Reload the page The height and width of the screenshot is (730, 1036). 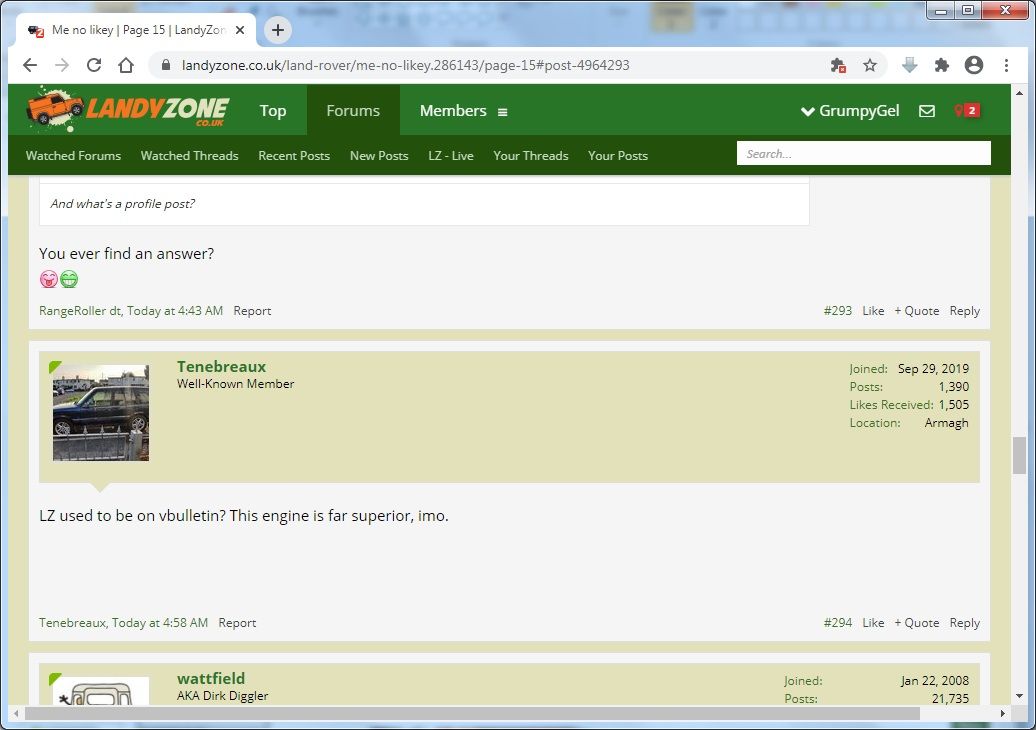(94, 65)
